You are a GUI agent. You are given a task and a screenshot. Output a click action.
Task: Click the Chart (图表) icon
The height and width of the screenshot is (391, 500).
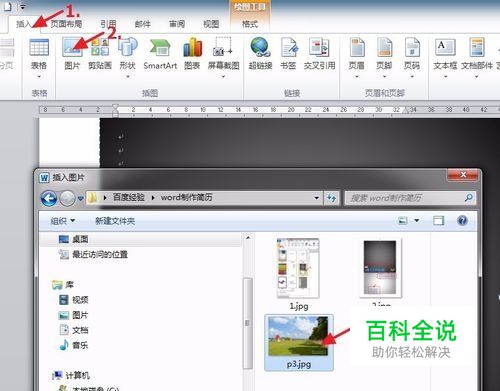[x=192, y=47]
